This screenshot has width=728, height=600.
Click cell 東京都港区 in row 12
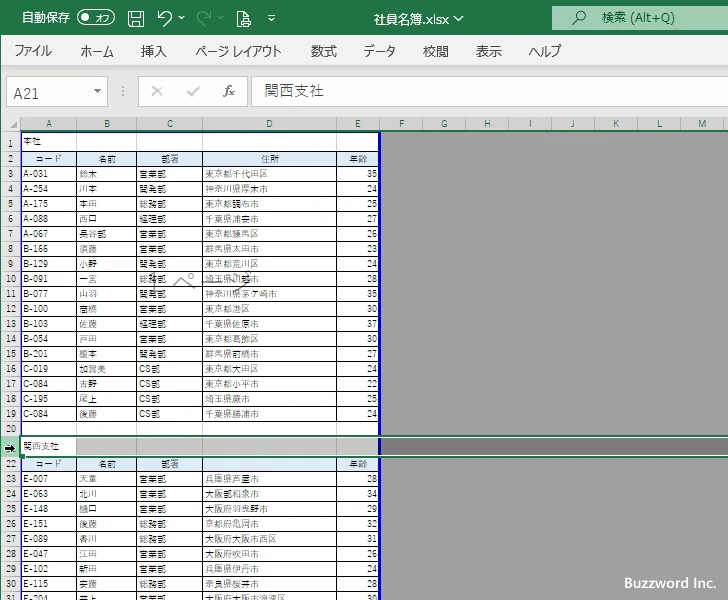[x=269, y=308]
